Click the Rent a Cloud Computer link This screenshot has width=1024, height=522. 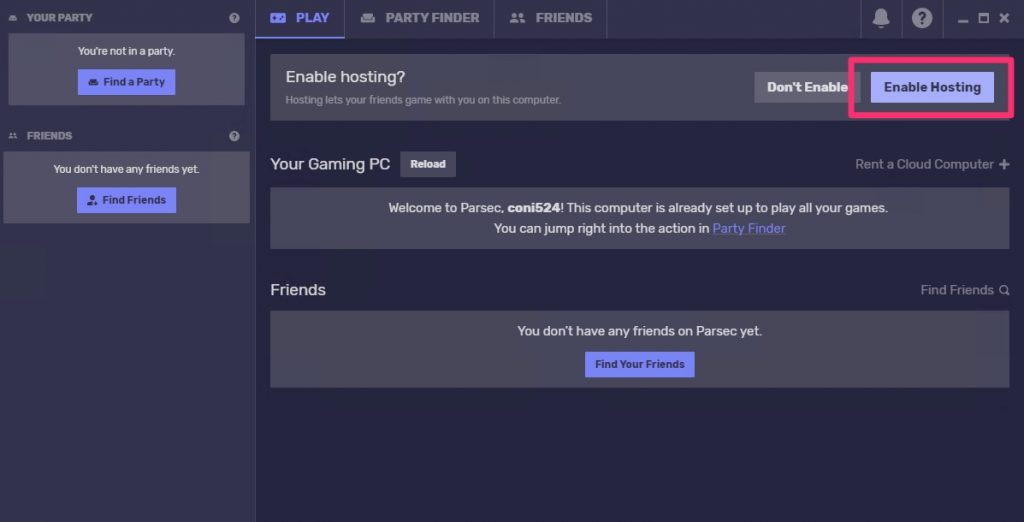[x=924, y=164]
